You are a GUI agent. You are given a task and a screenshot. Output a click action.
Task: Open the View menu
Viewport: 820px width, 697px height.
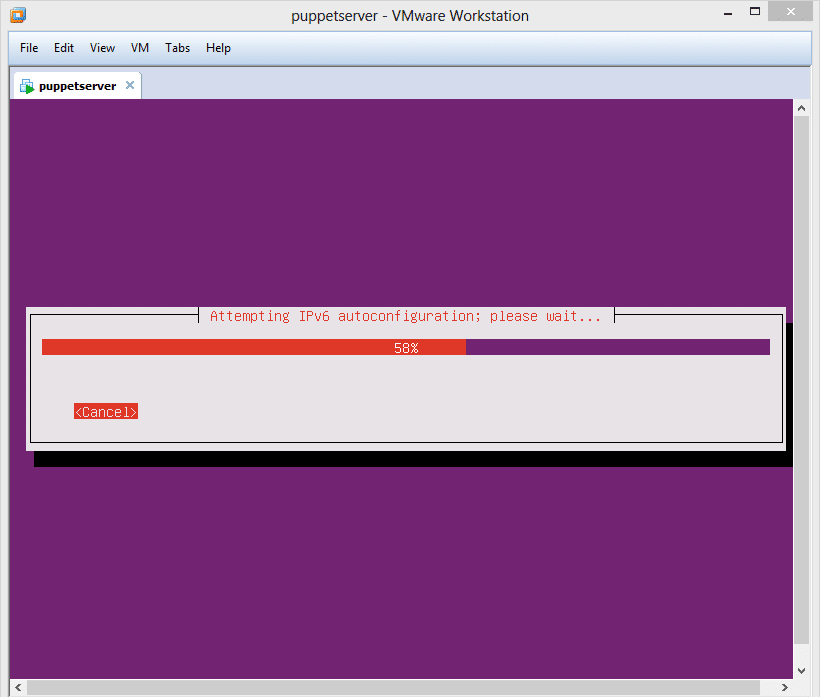tap(102, 48)
